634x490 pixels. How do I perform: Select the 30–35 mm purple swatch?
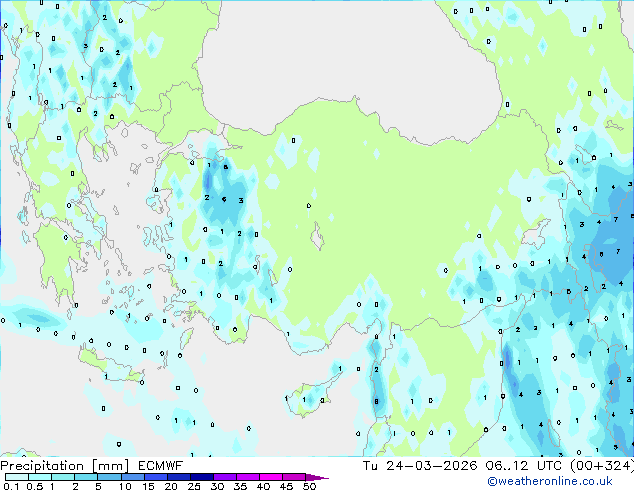click(x=225, y=477)
